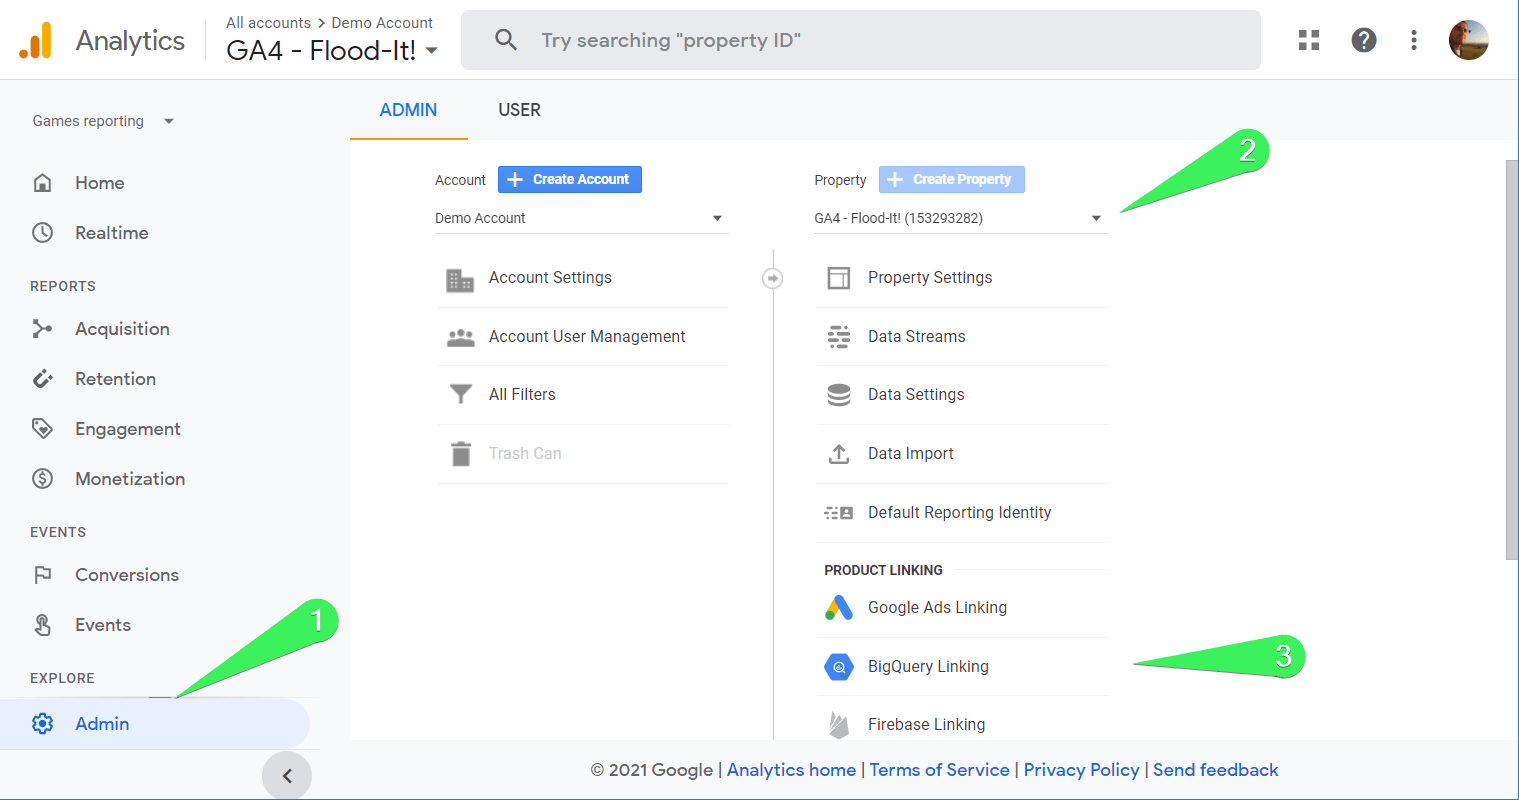1519x800 pixels.
Task: Expand the Games reporting dropdown
Action: coord(103,121)
